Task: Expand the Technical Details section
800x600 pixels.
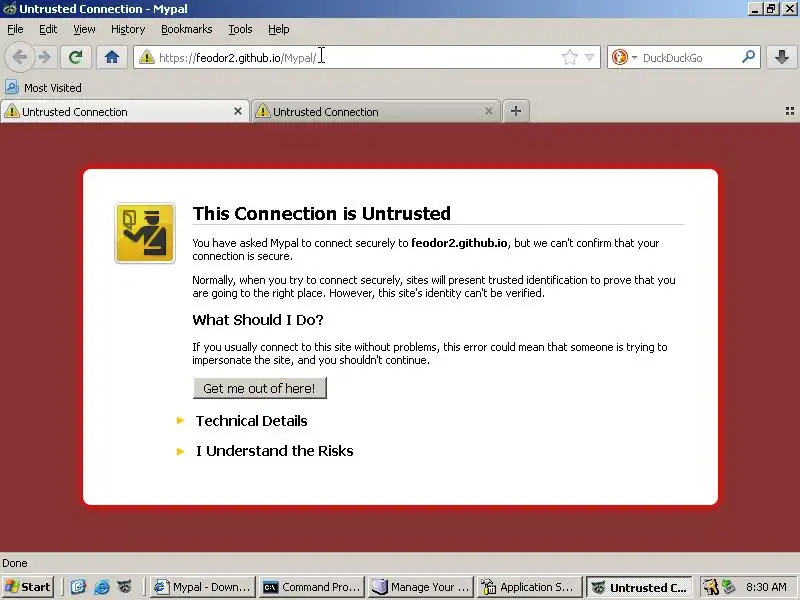Action: tap(252, 421)
